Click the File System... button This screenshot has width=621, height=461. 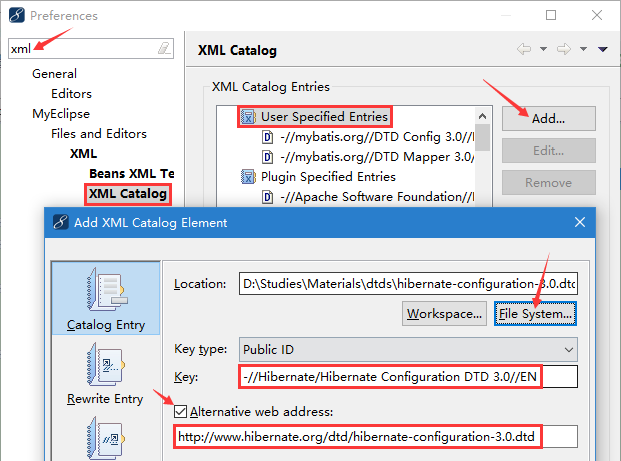click(535, 314)
